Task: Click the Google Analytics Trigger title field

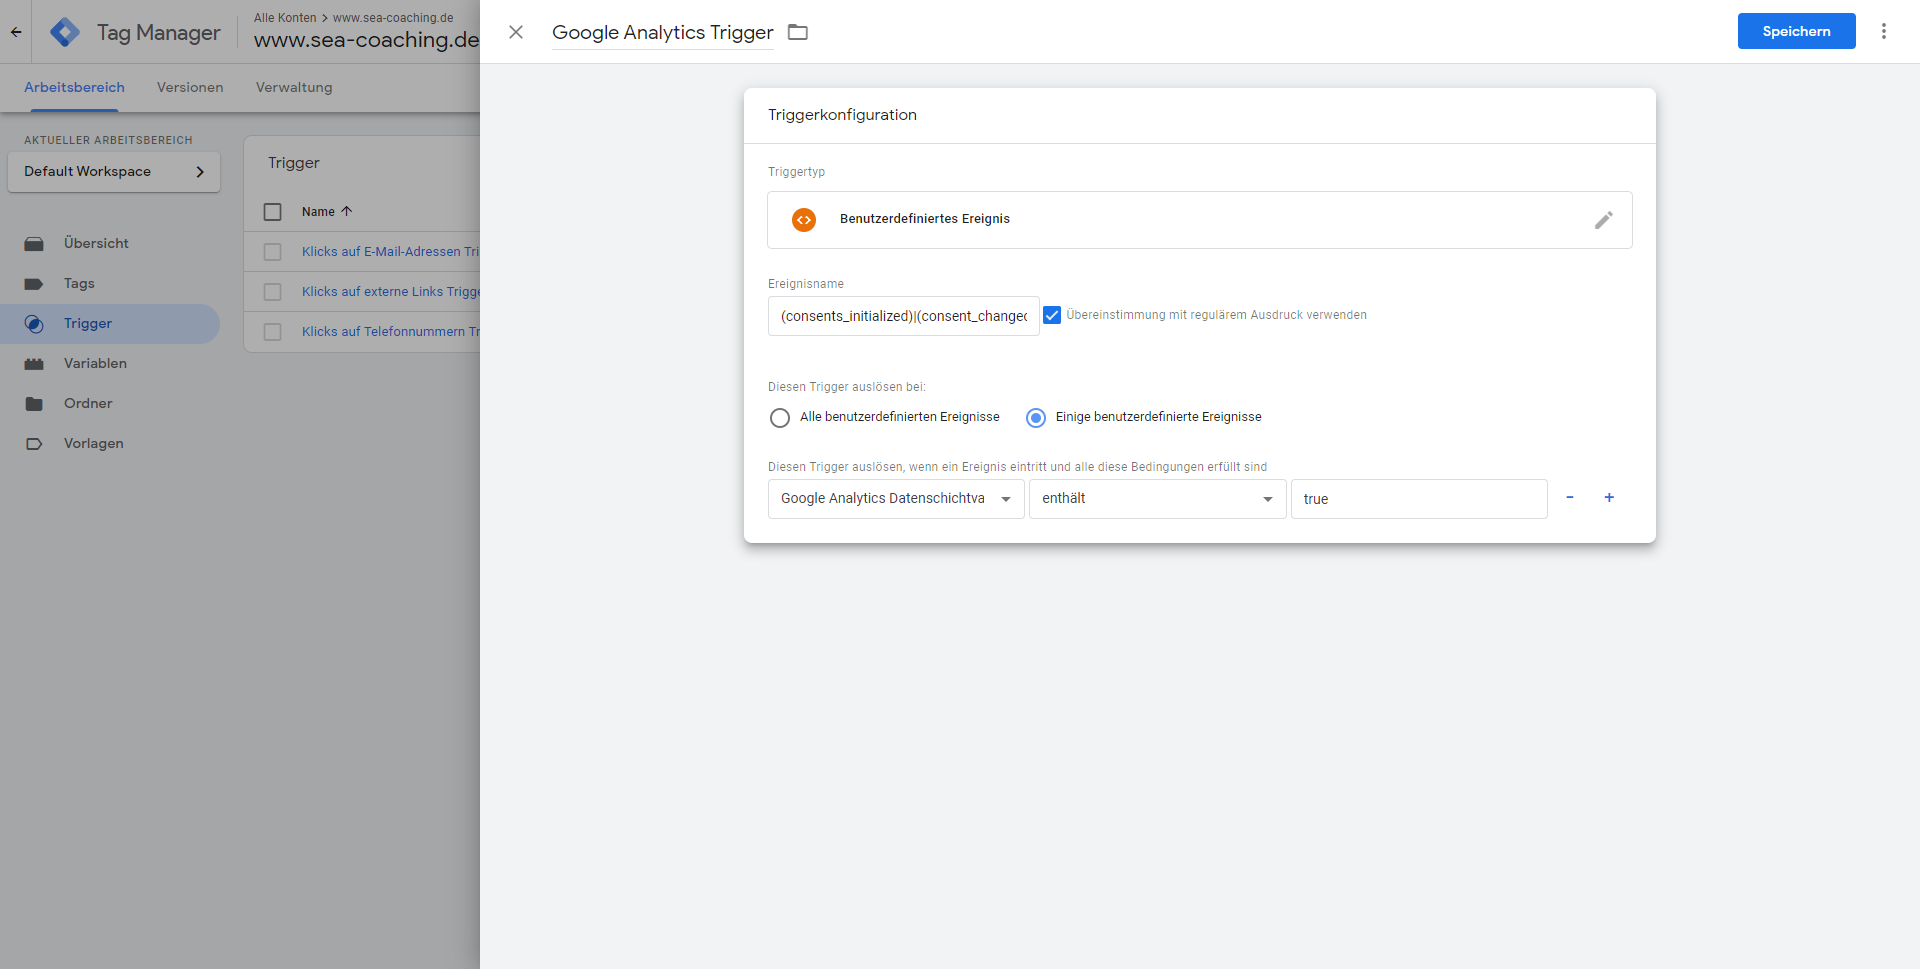Action: click(x=663, y=32)
